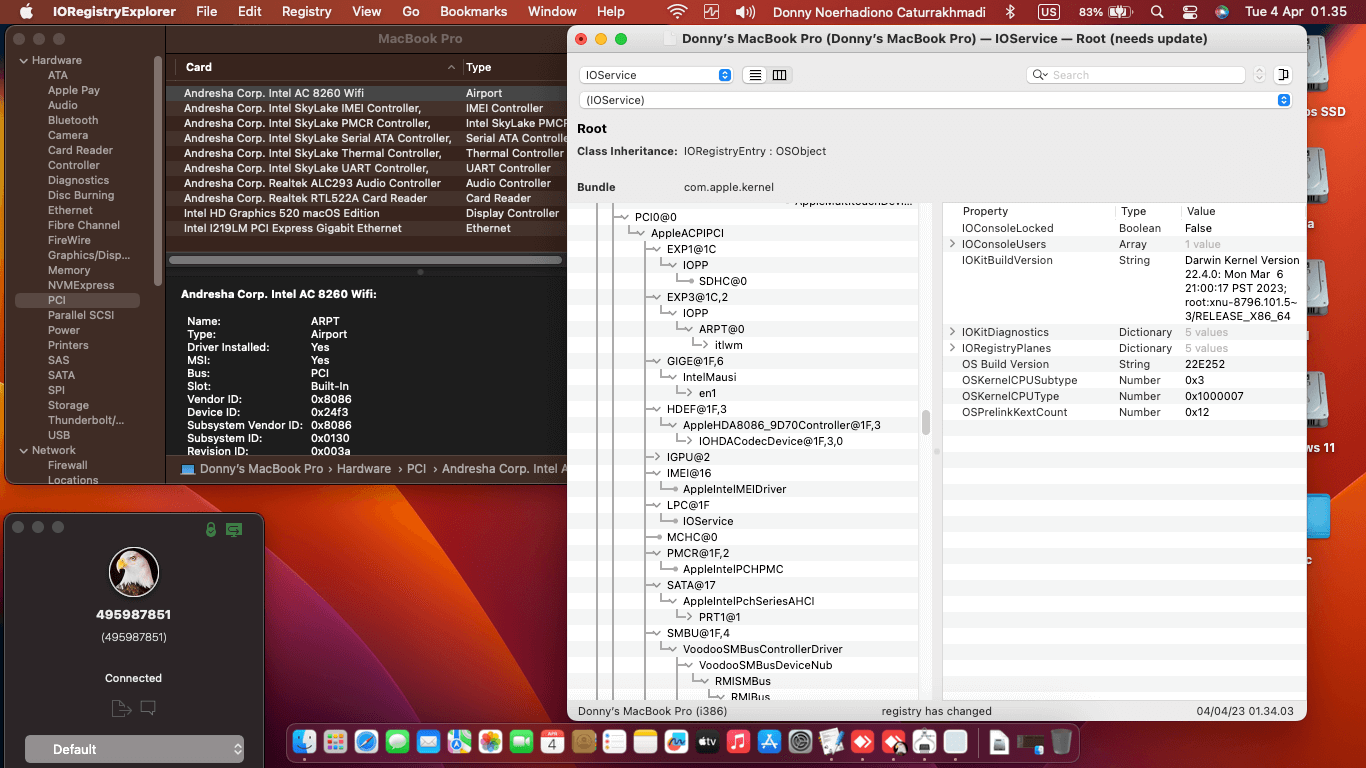Open Launchpad from the Dock
Viewport: 1366px width, 768px height.
coord(335,742)
